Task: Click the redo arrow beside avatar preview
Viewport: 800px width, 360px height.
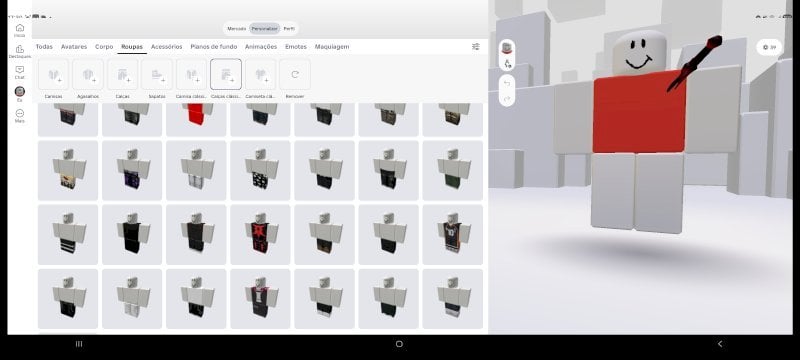Action: (507, 98)
